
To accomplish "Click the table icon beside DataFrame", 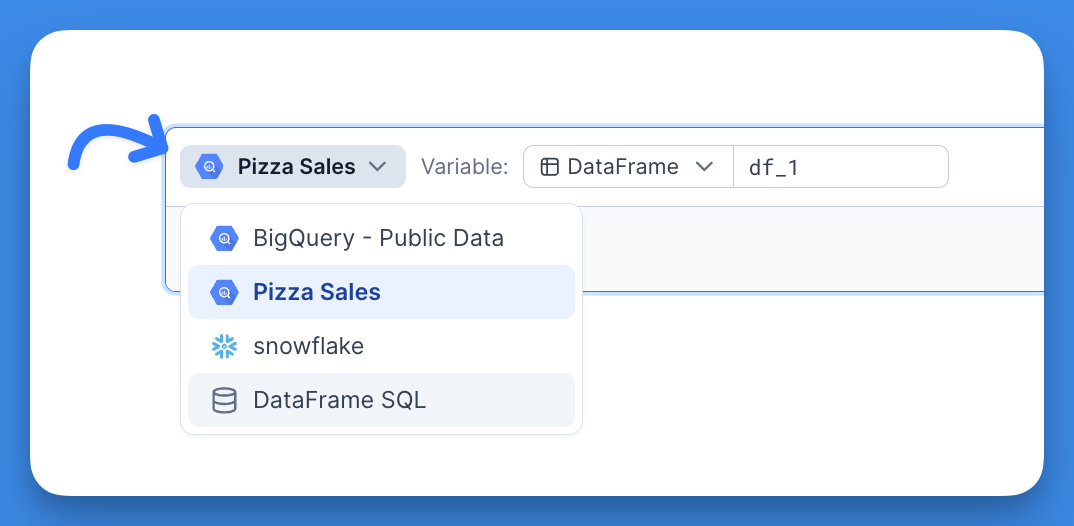I will (549, 166).
